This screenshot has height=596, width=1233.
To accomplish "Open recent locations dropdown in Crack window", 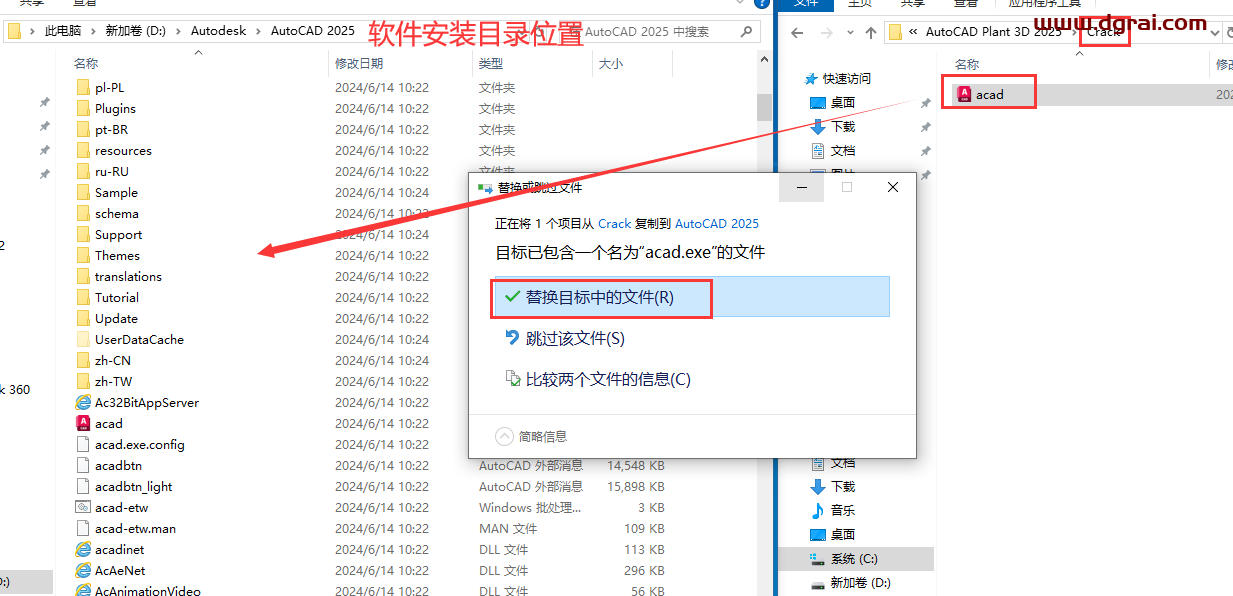I will click(850, 33).
